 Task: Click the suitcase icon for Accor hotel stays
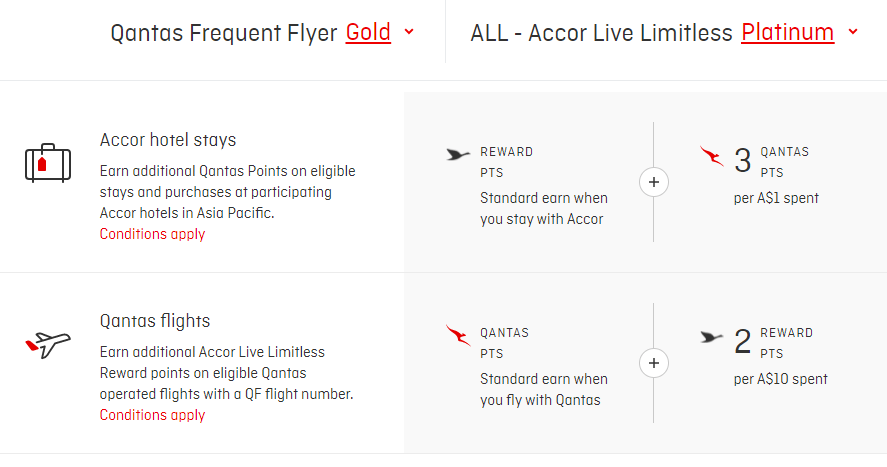(47, 162)
